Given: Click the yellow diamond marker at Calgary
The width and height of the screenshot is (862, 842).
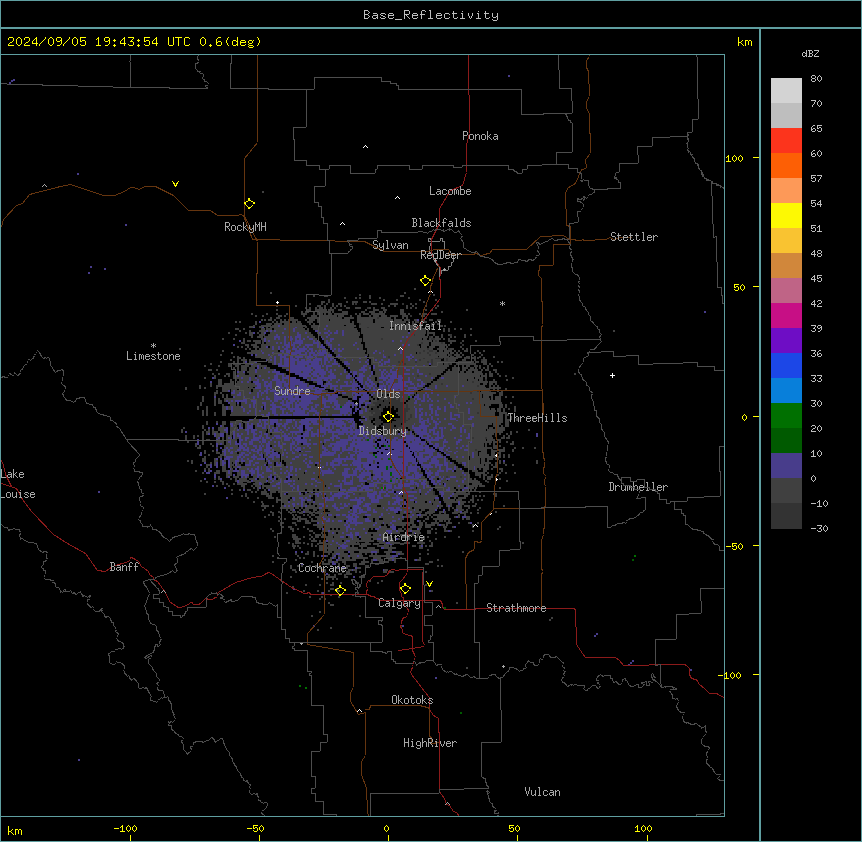Looking at the screenshot, I should pyautogui.click(x=405, y=589).
